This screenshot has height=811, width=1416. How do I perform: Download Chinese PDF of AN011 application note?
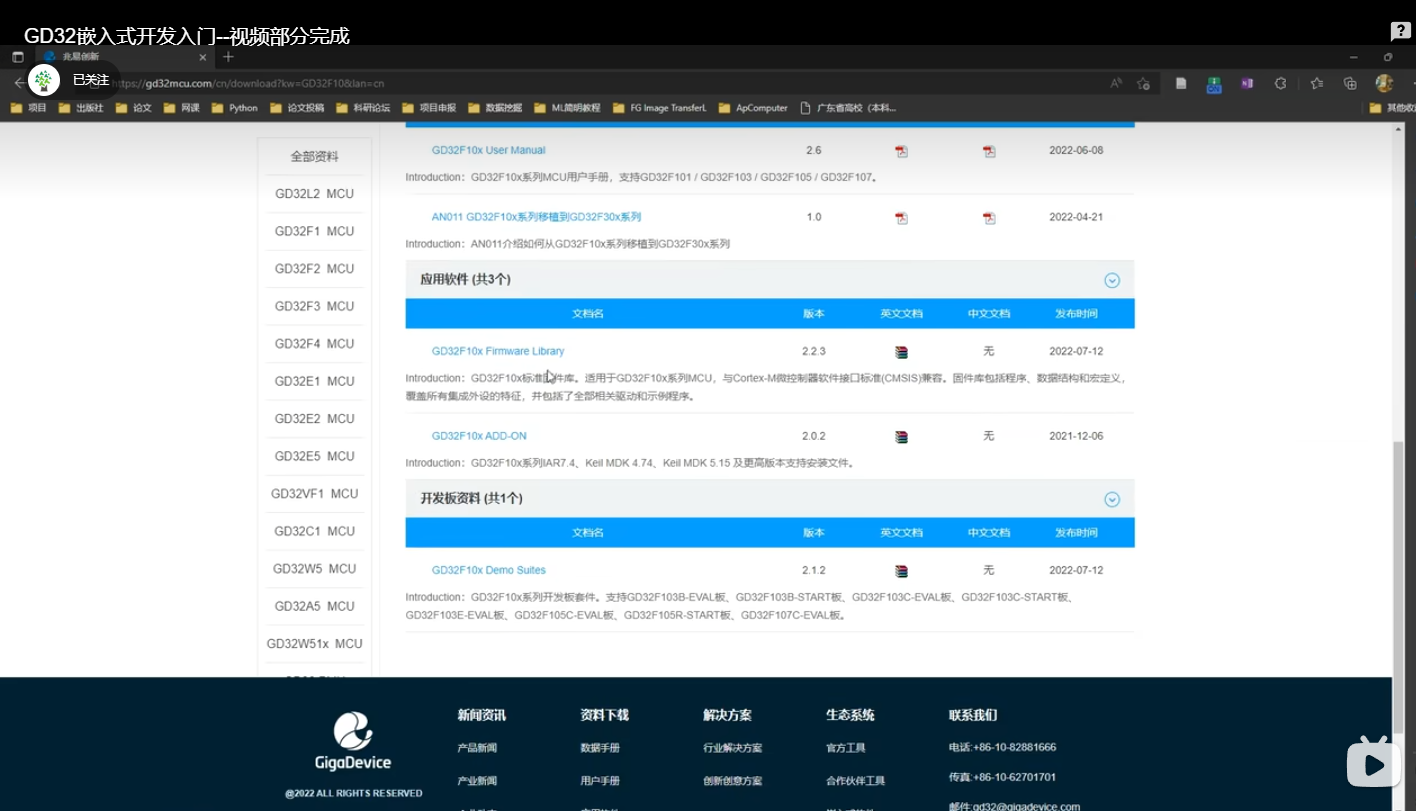989,218
